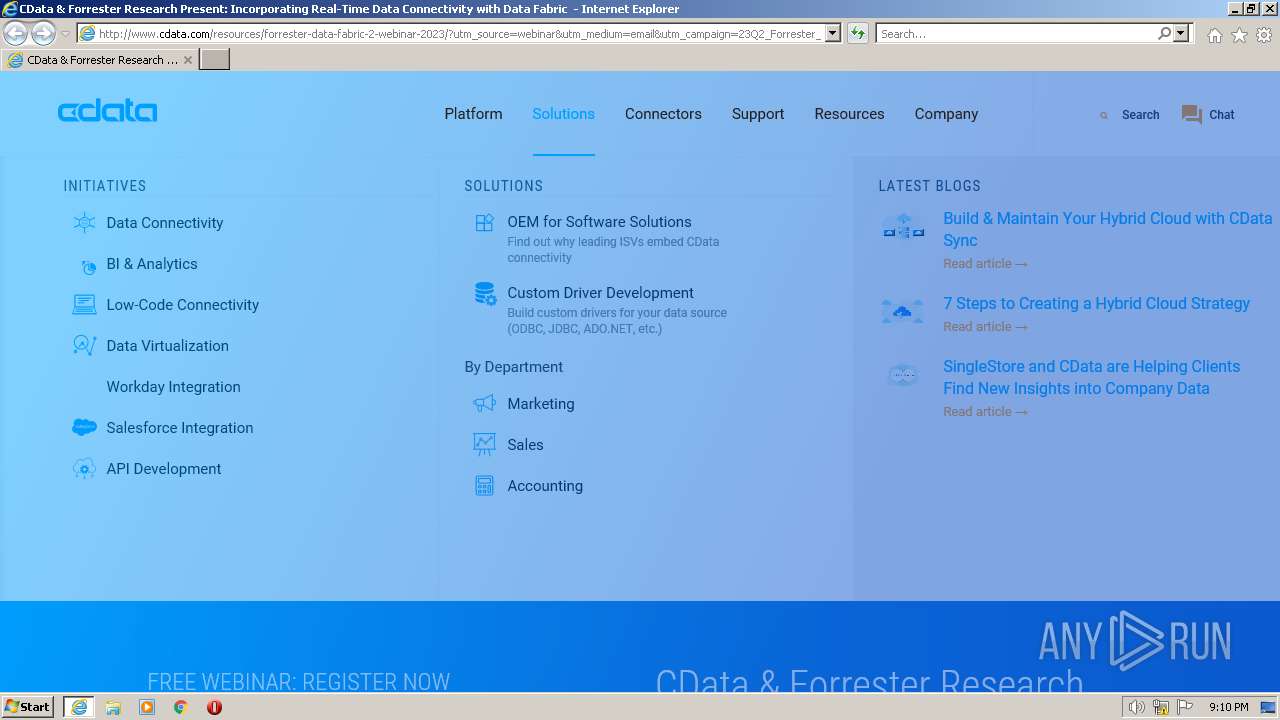Click the IE Home icon
The width and height of the screenshot is (1280, 720).
coord(1214,35)
